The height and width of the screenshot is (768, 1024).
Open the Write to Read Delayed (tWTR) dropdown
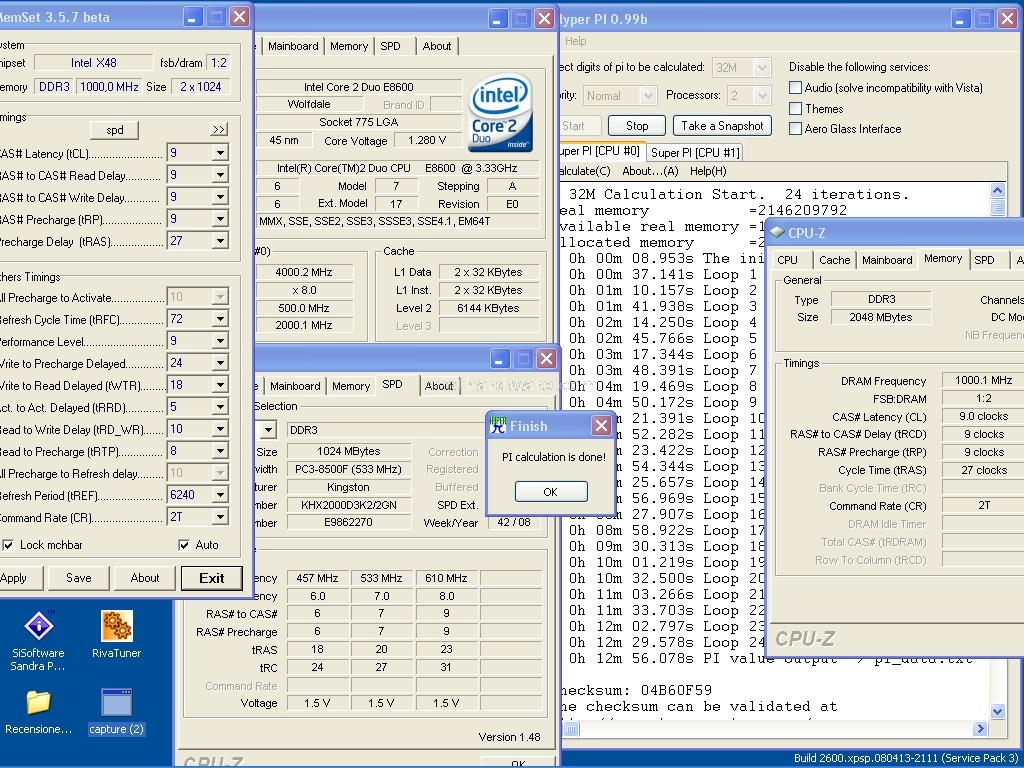click(220, 385)
